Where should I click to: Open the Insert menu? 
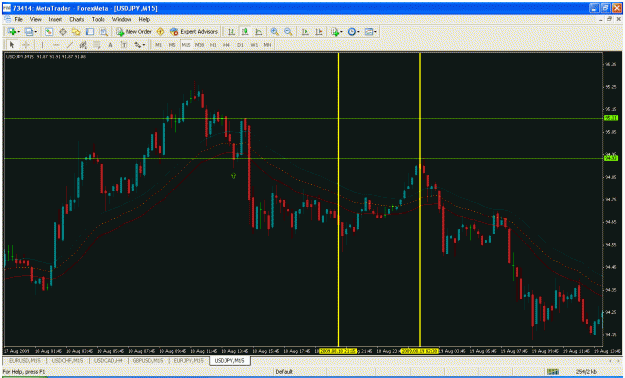pyautogui.click(x=55, y=19)
